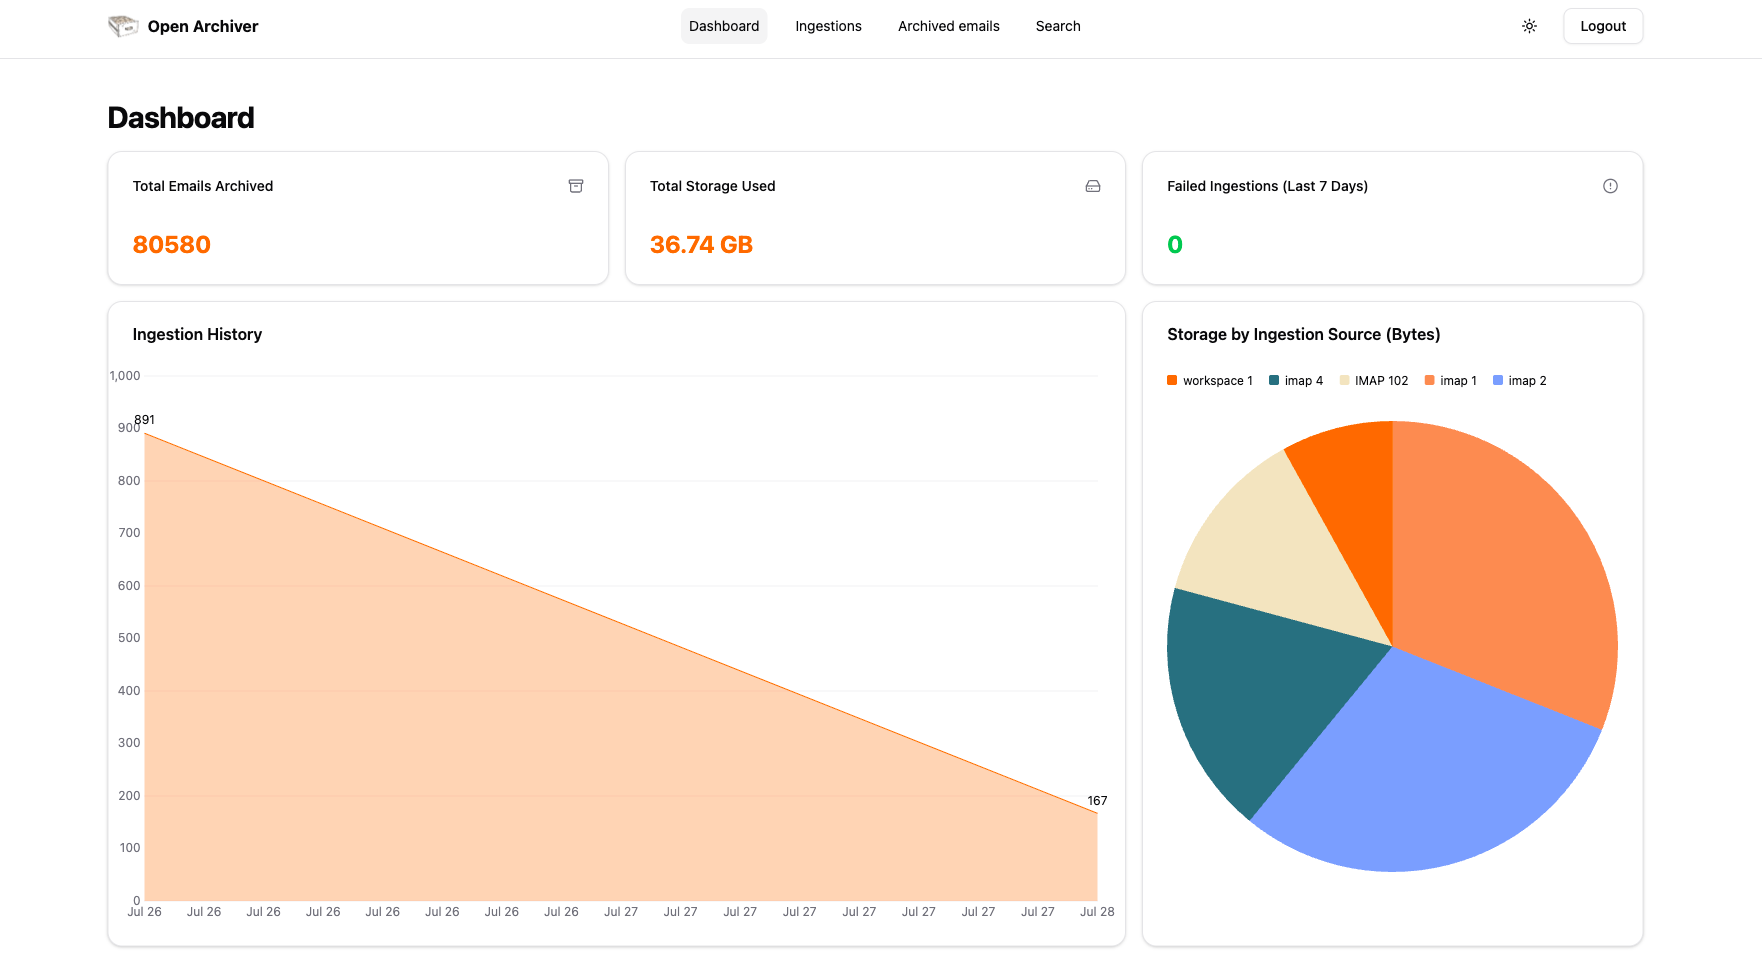
Task: Click the archive icon on Total Emails Archived card
Action: 576,186
